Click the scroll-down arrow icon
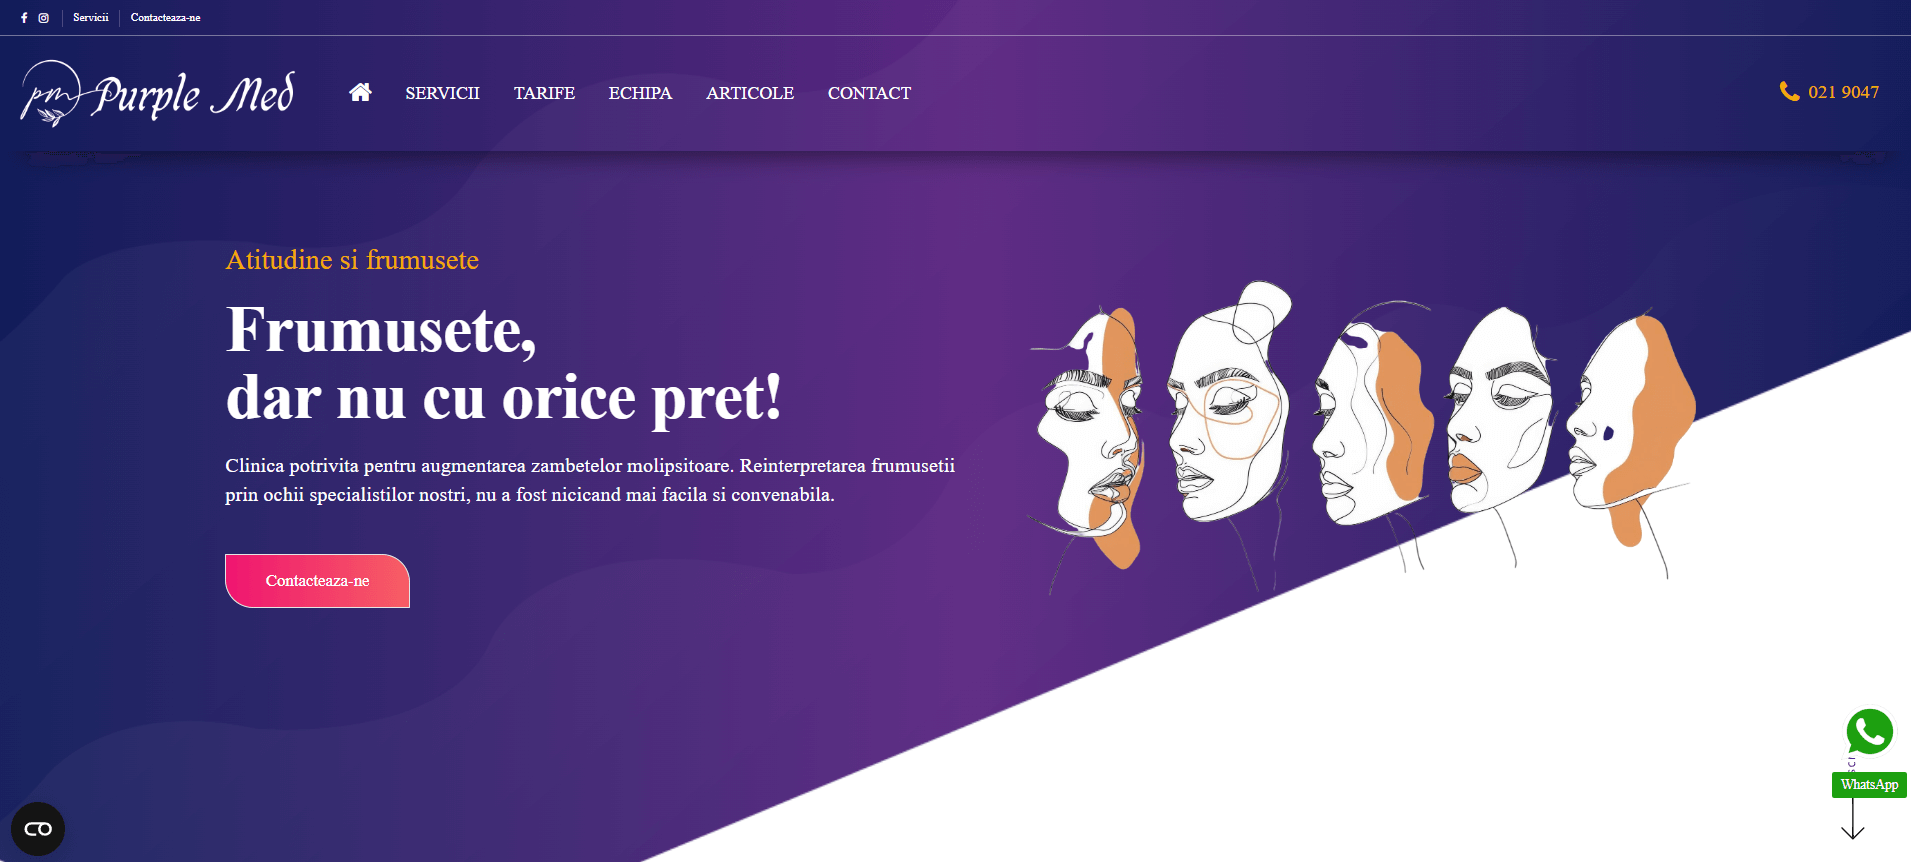Image resolution: width=1911 pixels, height=862 pixels. pyautogui.click(x=1853, y=819)
